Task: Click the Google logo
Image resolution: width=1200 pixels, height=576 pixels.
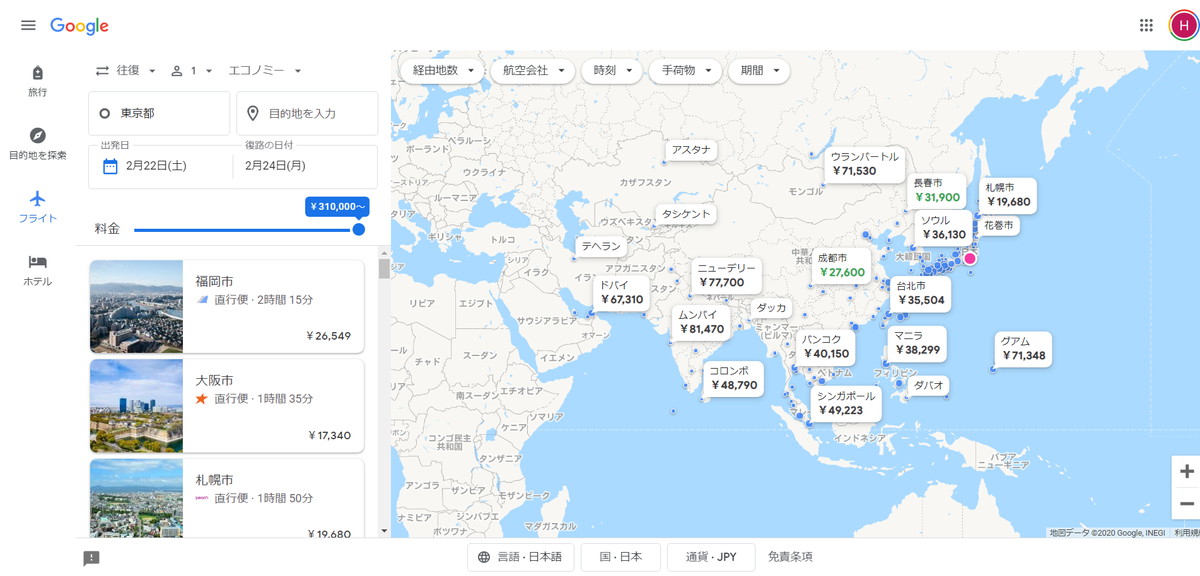Action: coord(79,26)
